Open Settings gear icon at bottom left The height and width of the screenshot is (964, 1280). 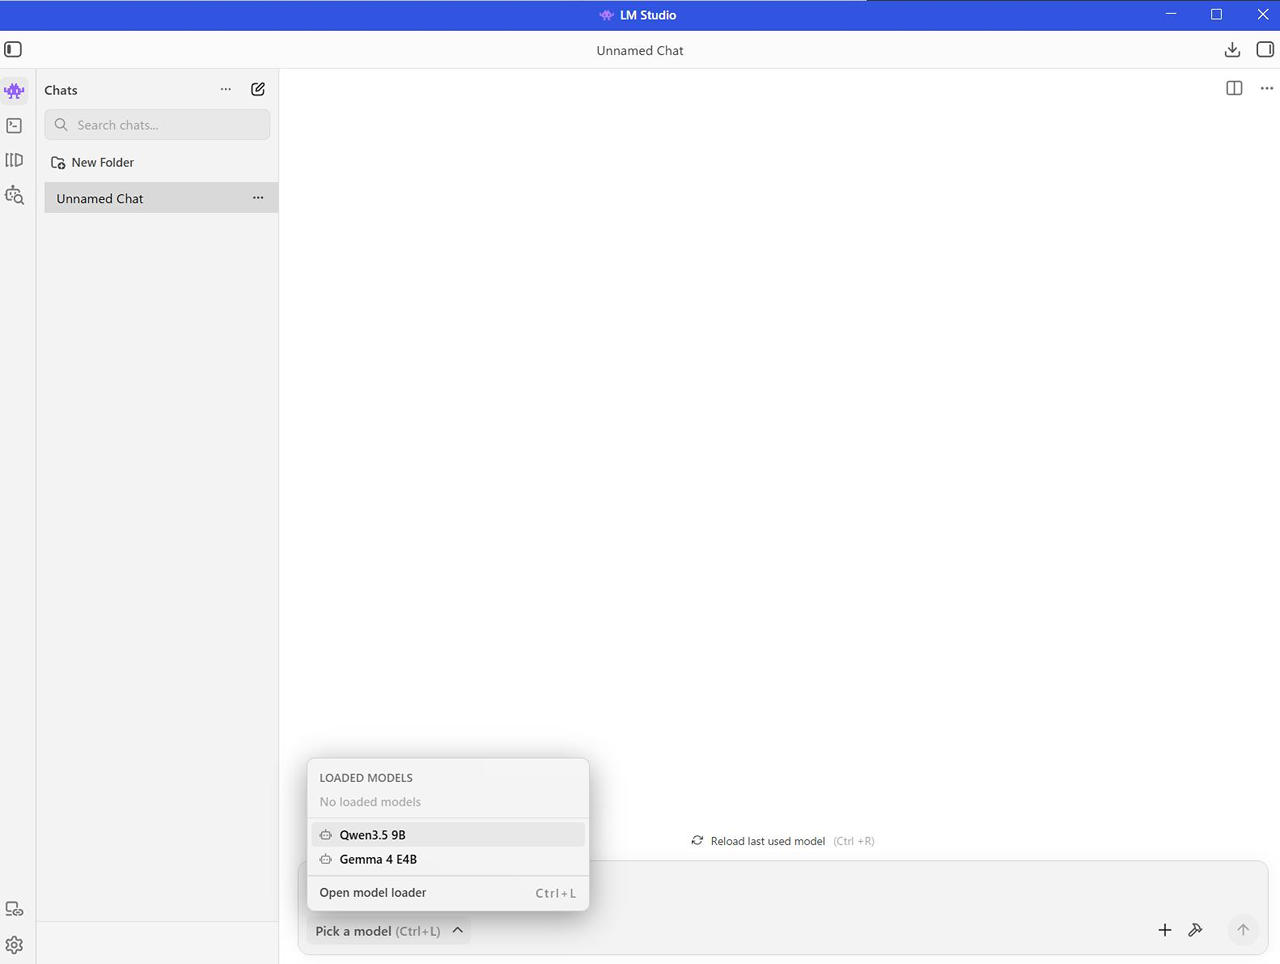(x=14, y=945)
